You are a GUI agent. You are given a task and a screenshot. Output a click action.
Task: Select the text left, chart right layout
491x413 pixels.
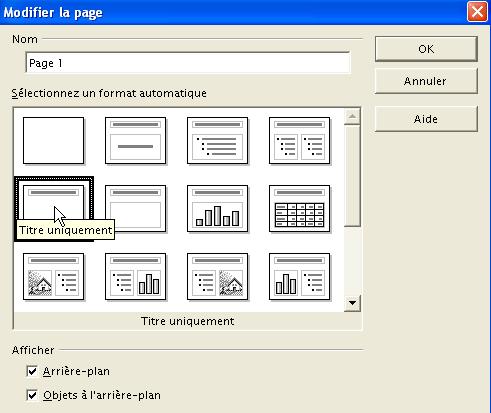(135, 276)
